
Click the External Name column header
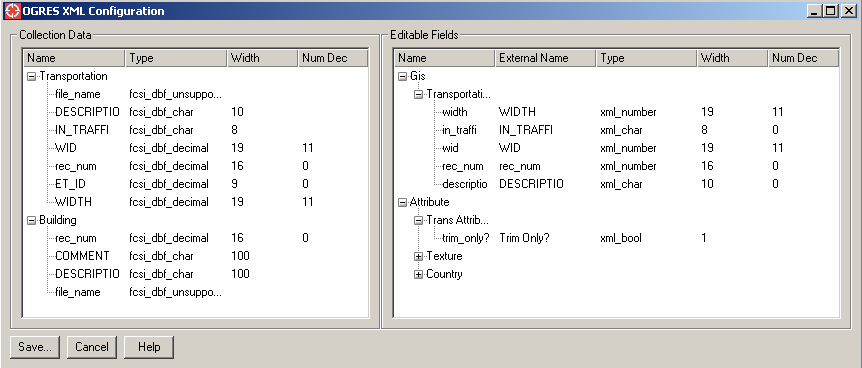[x=546, y=58]
